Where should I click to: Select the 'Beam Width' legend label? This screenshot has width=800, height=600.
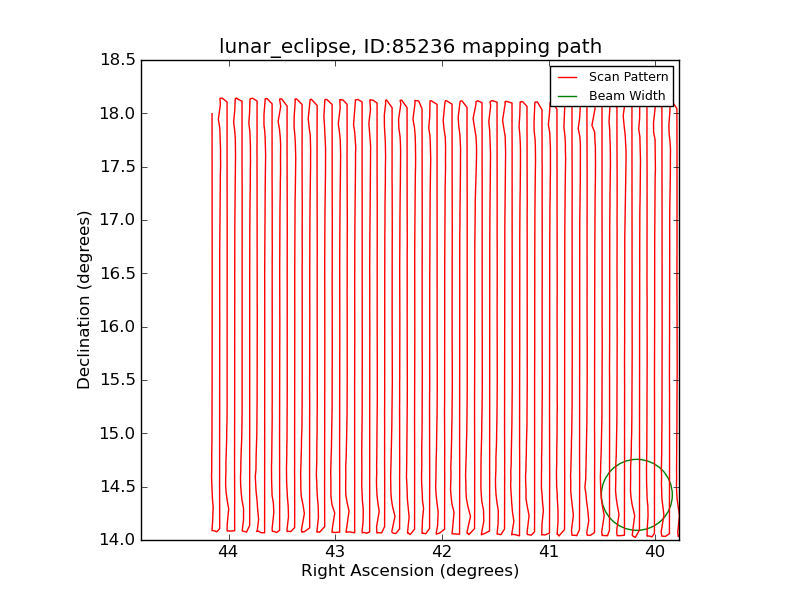point(627,96)
